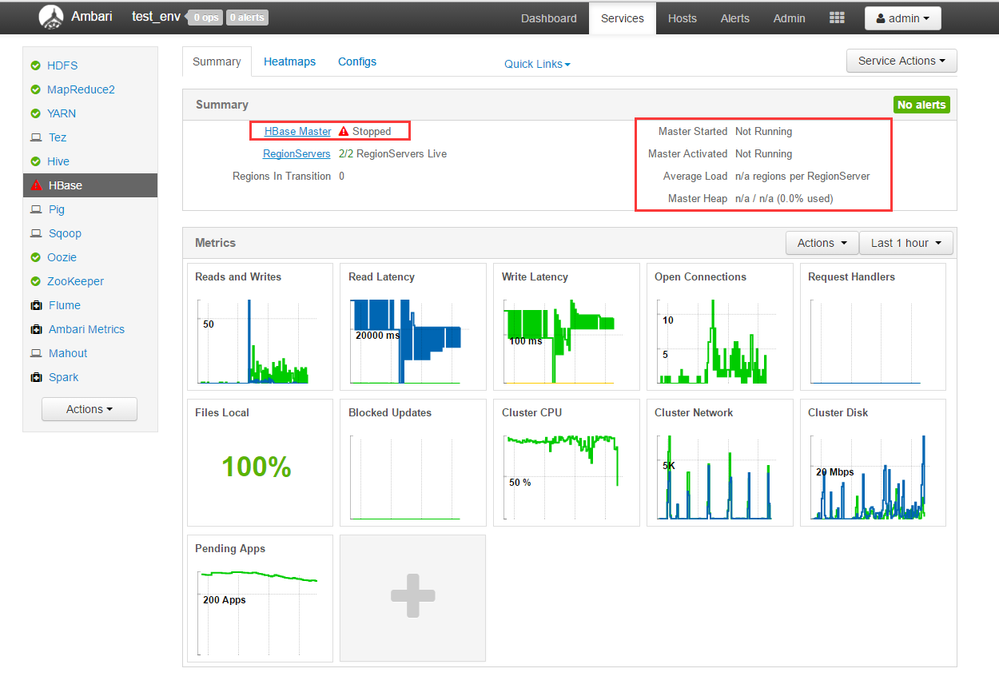Screen dimensions: 999x680
Task: Click the stopped warning icon near HBase Master
Action: click(343, 131)
